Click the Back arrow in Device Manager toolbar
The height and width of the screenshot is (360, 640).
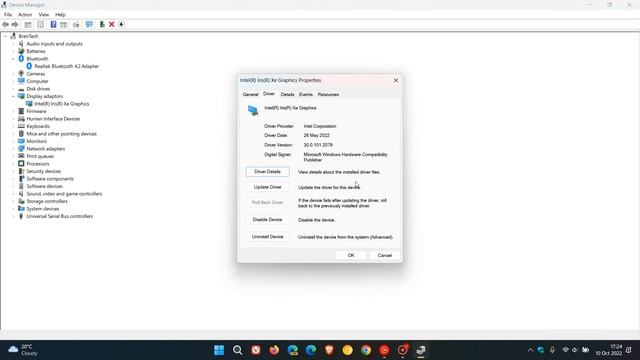click(x=5, y=24)
